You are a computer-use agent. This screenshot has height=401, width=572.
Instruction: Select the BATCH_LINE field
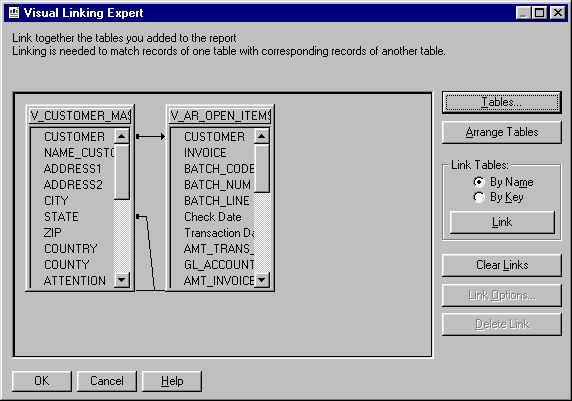[217, 201]
